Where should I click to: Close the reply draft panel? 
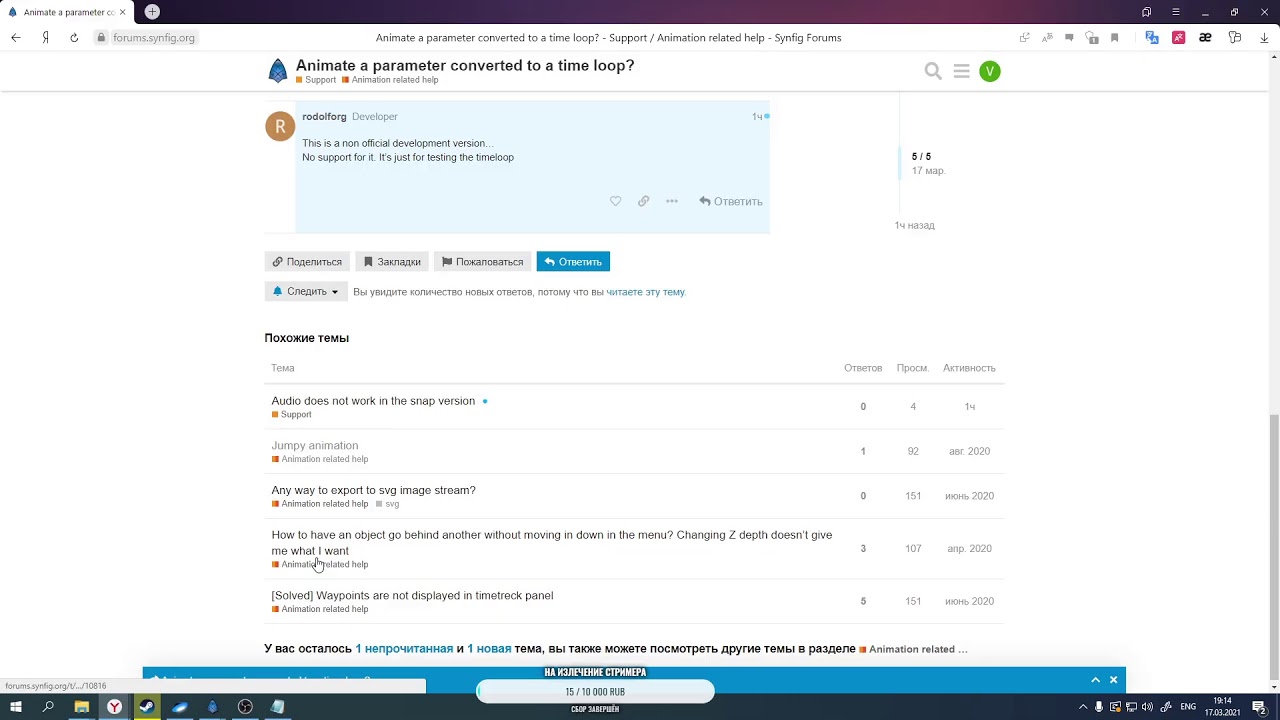(1113, 680)
